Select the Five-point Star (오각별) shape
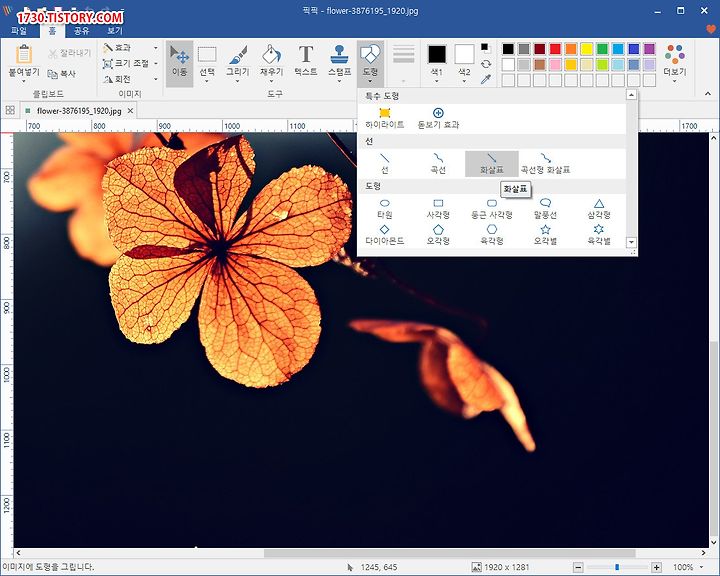720x576 pixels. [546, 235]
